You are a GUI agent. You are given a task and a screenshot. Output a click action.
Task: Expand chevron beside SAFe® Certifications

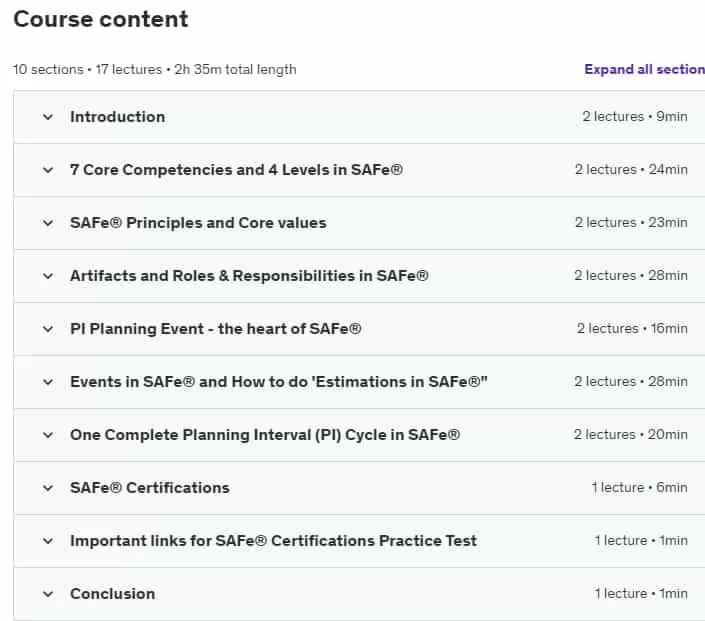(48, 488)
